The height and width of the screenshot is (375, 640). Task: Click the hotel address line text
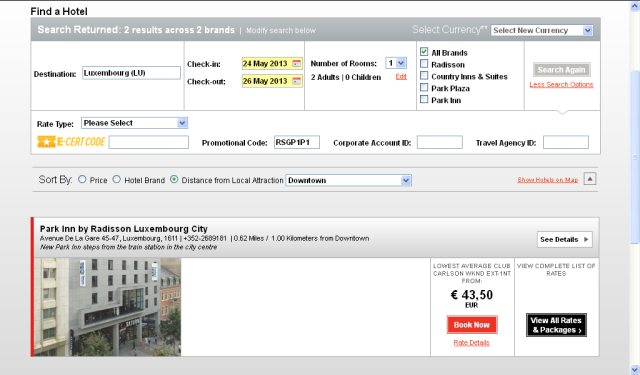click(x=204, y=238)
